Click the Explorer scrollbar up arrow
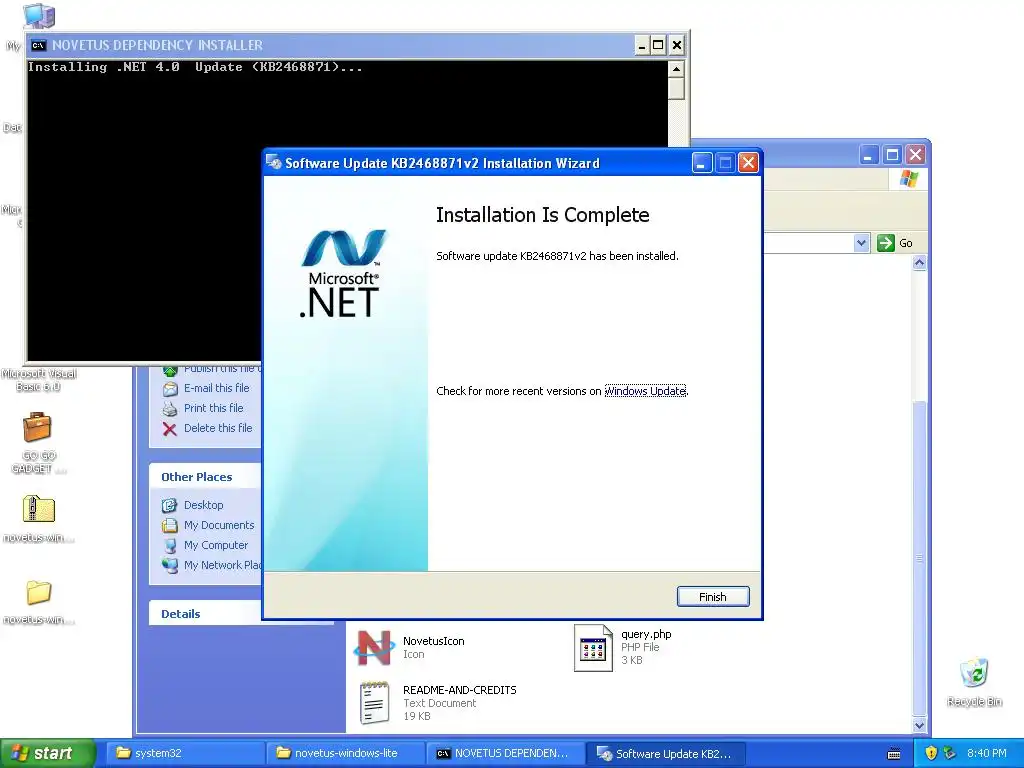The width and height of the screenshot is (1024, 768). [920, 263]
